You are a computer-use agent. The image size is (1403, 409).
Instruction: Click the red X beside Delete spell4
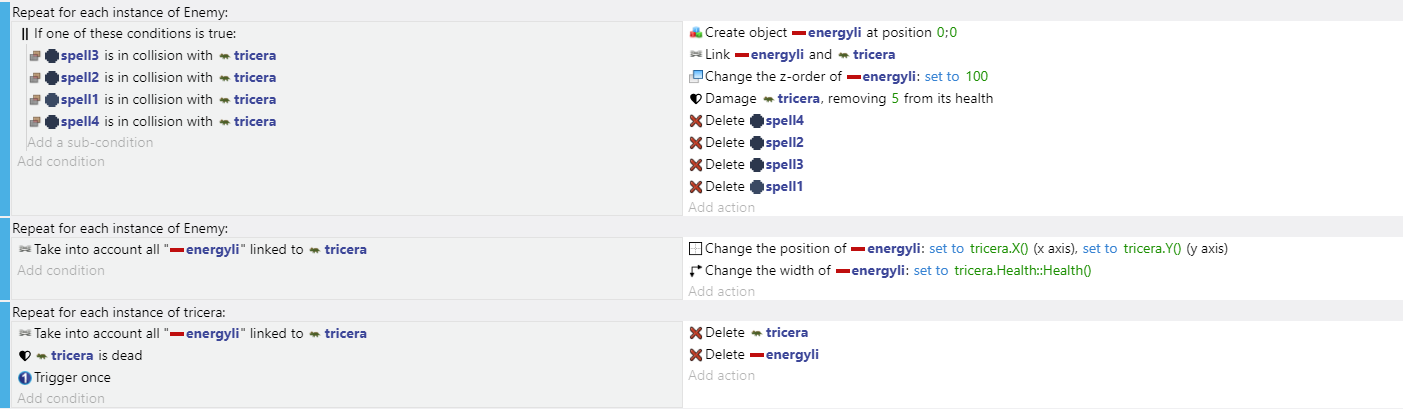(696, 121)
